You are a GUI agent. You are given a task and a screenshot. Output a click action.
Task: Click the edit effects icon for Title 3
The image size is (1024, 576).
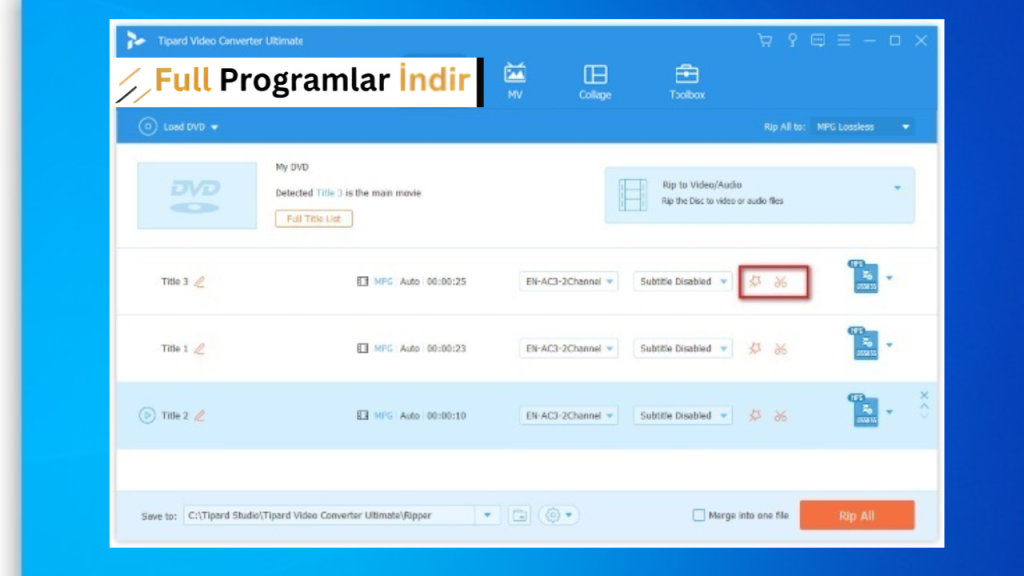click(x=755, y=281)
